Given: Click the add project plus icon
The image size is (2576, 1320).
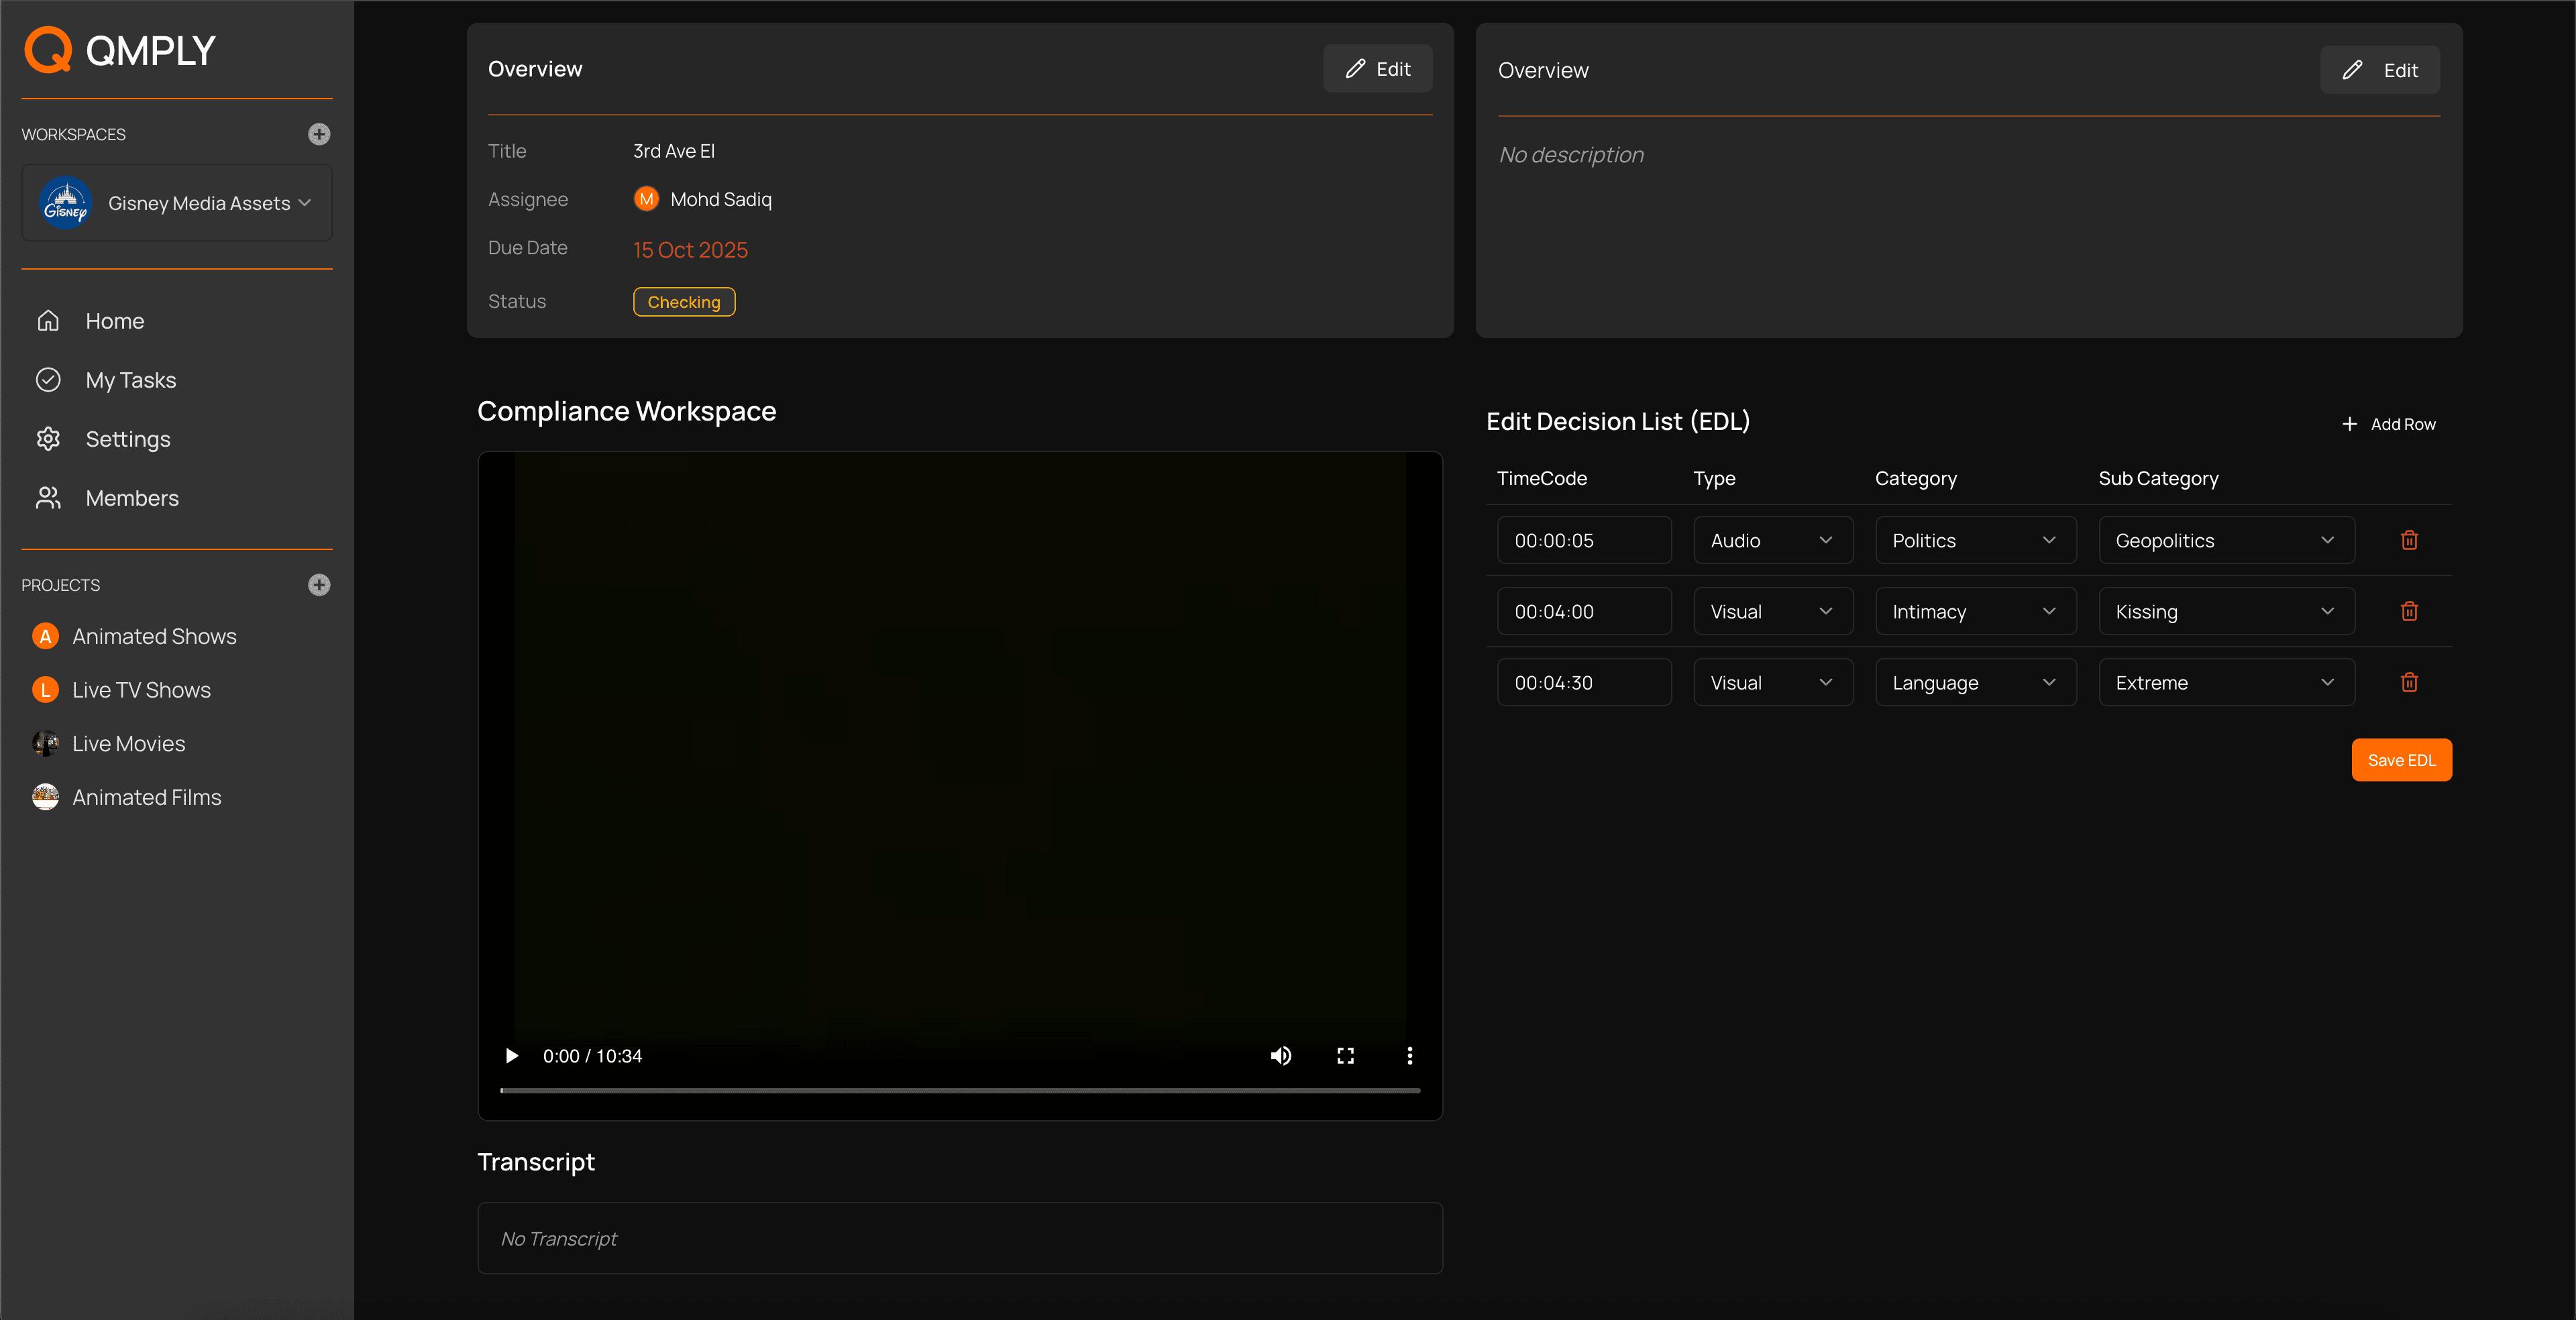Looking at the screenshot, I should [x=319, y=585].
